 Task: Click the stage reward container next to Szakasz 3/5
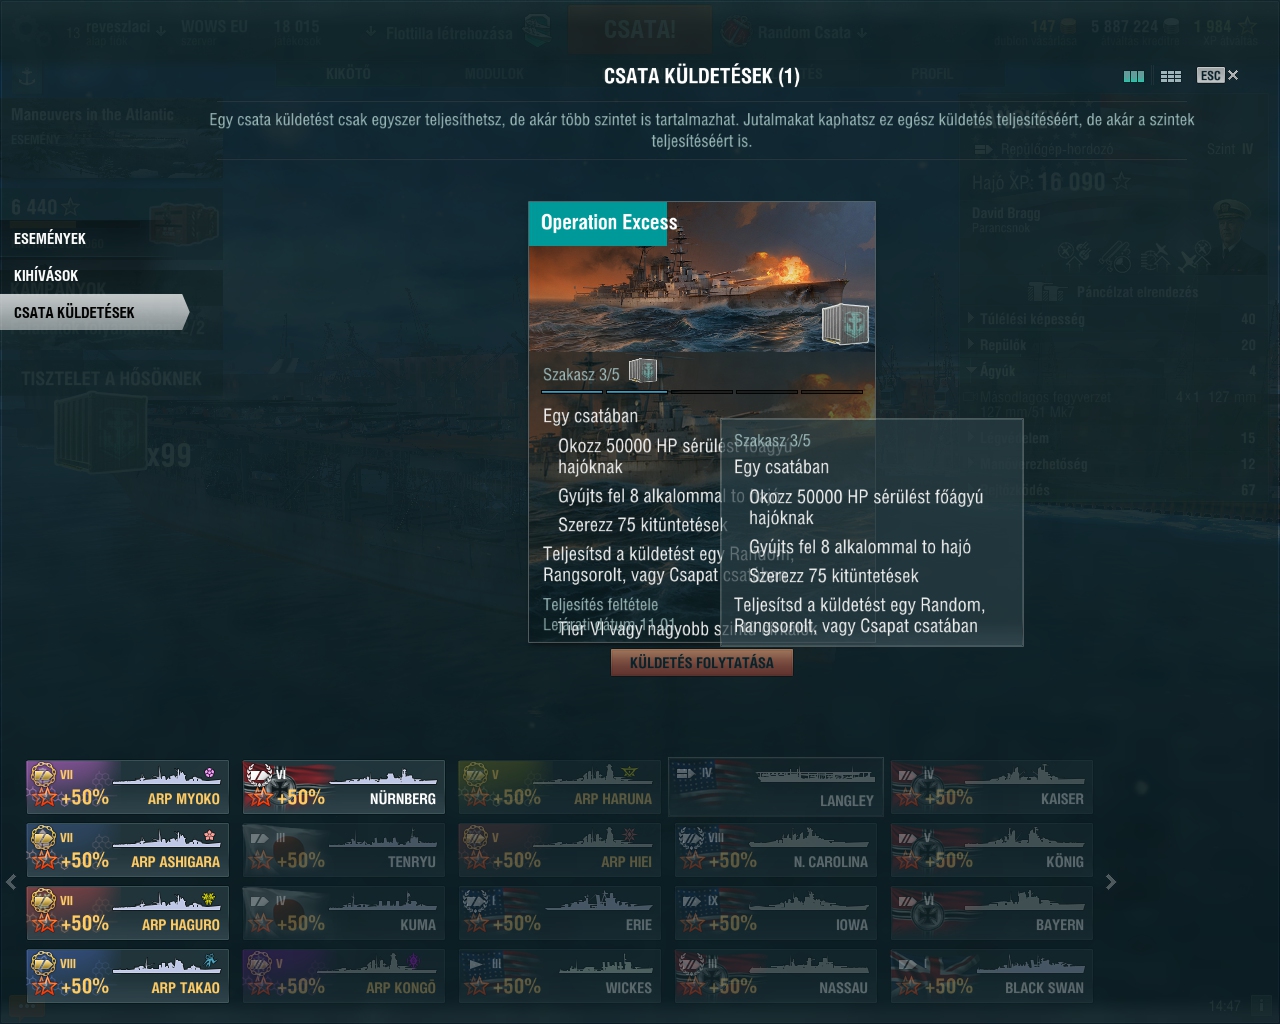(643, 371)
